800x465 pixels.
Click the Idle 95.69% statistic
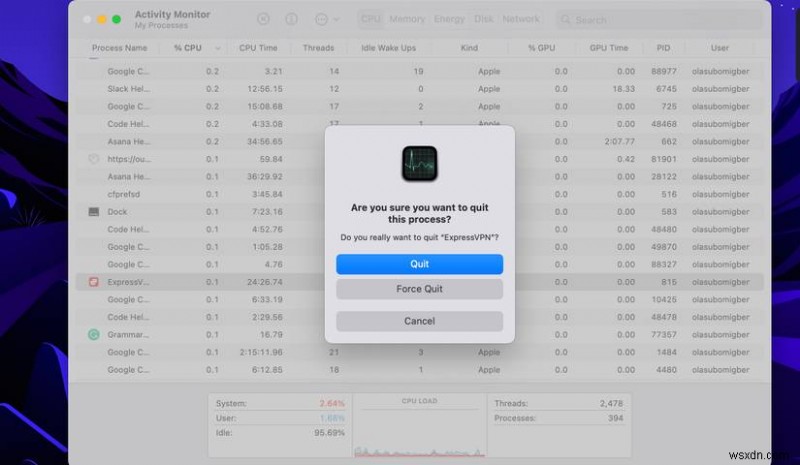(280, 433)
